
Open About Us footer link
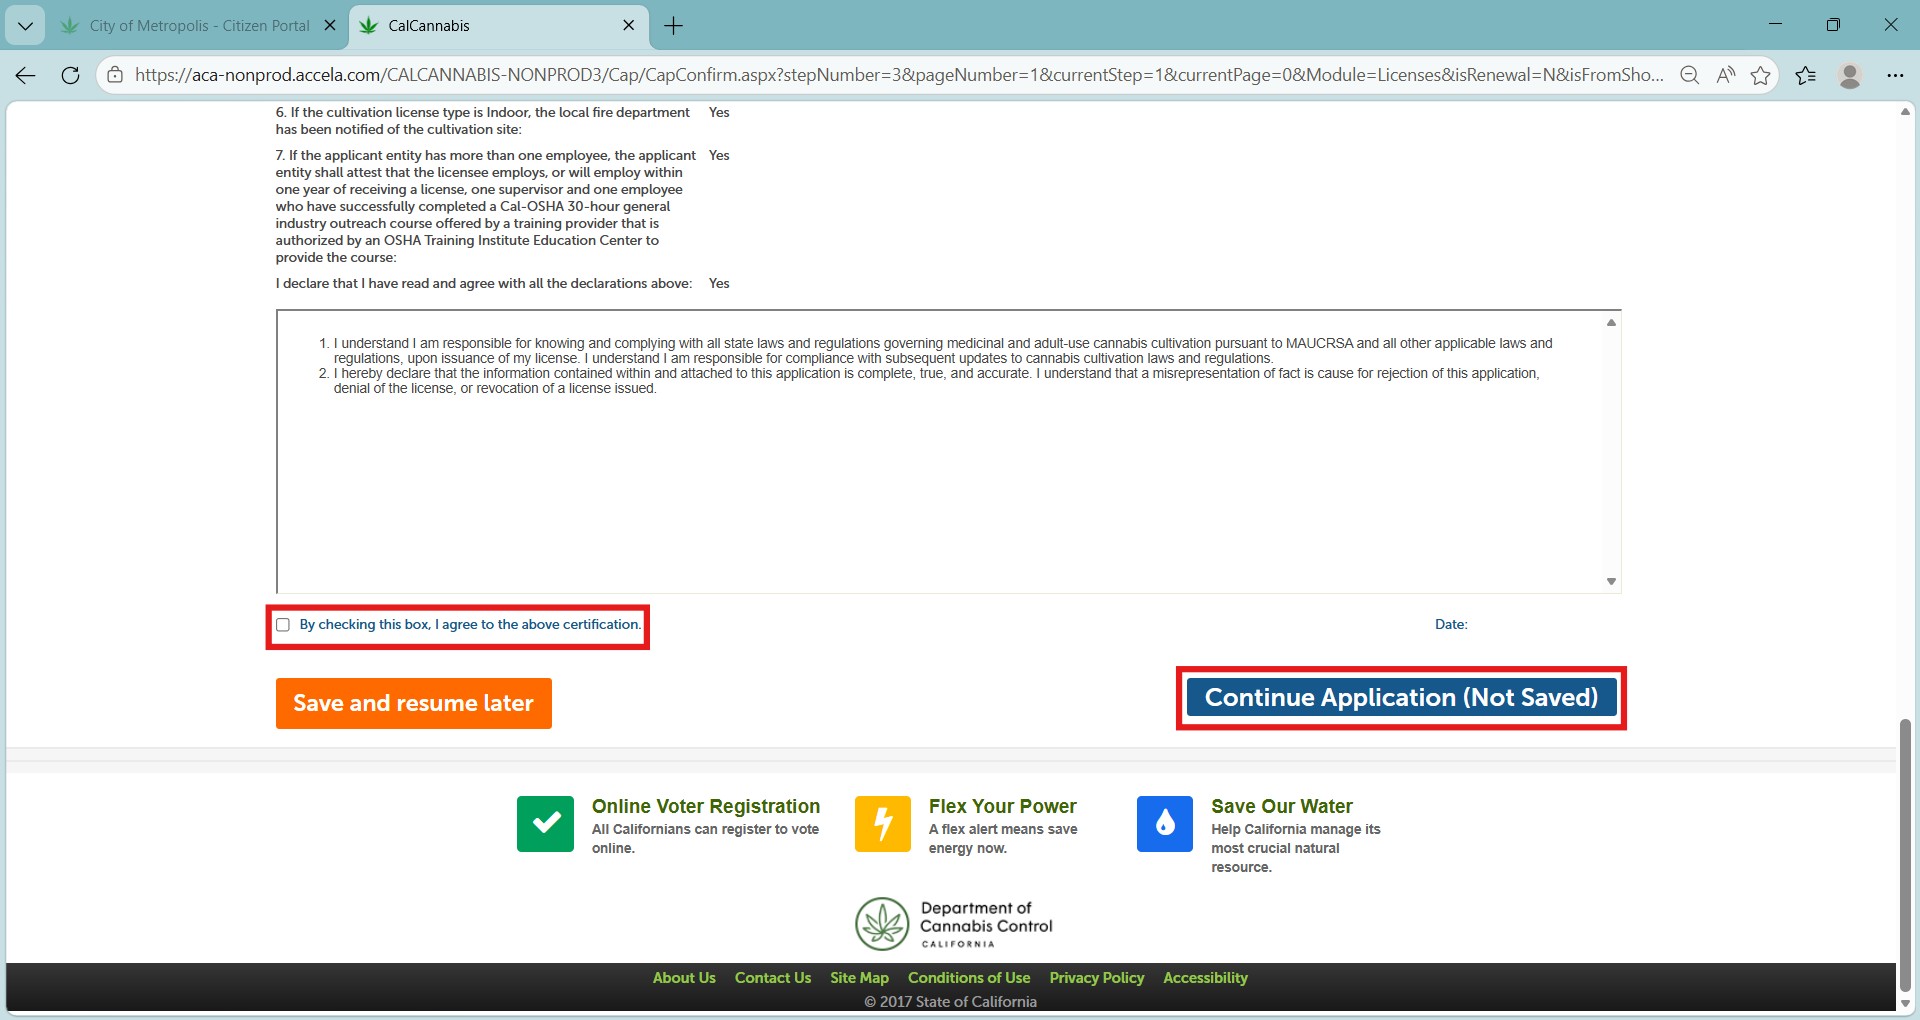point(684,978)
